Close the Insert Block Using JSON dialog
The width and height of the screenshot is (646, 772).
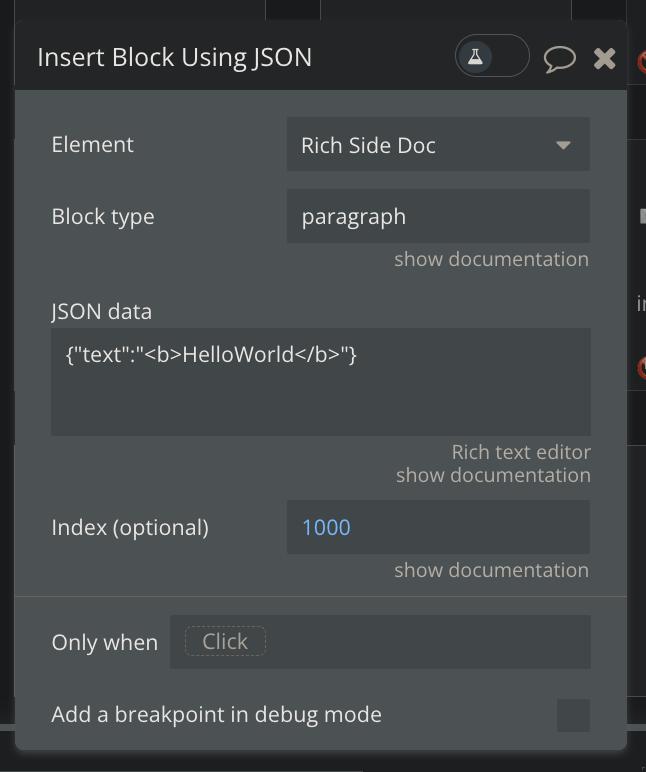(604, 58)
